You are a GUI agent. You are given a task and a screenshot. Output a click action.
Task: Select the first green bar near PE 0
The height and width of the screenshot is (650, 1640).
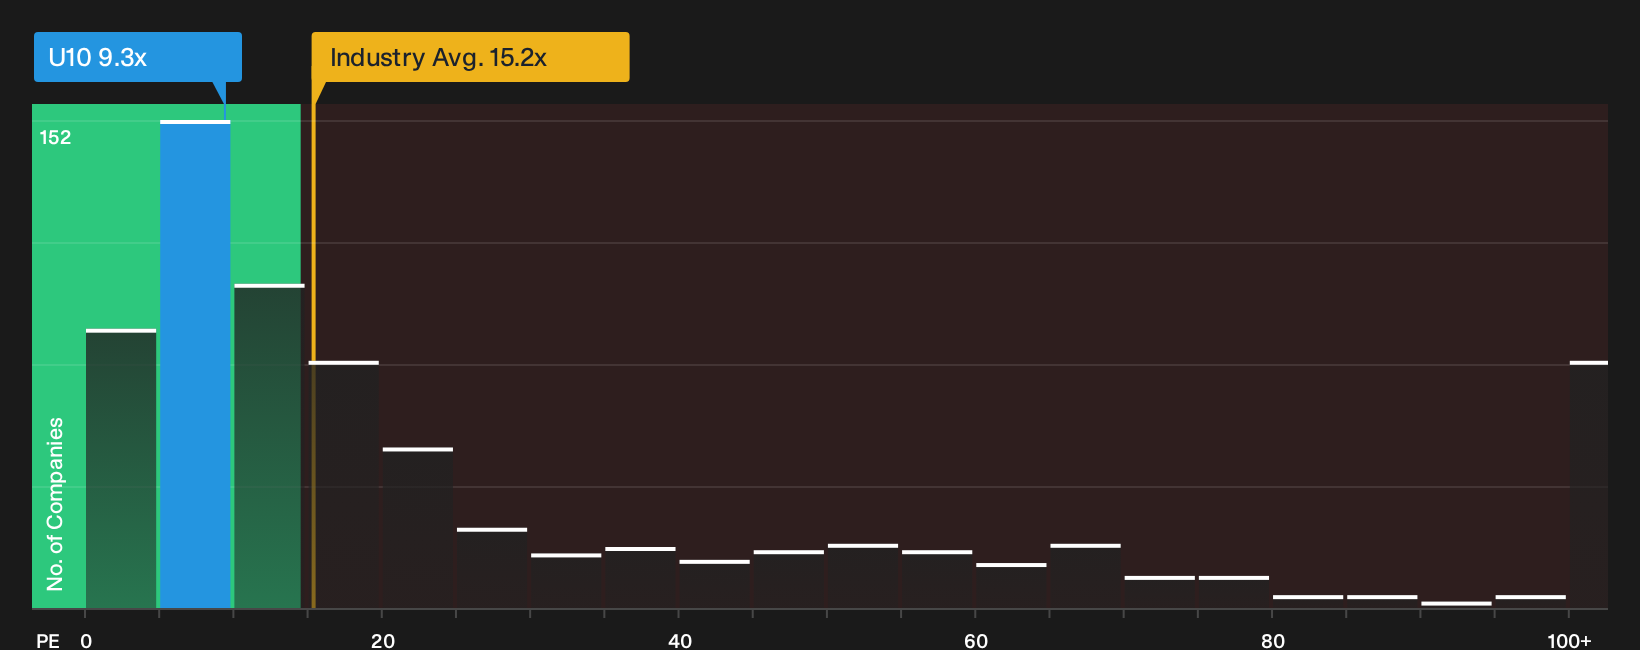tap(121, 468)
